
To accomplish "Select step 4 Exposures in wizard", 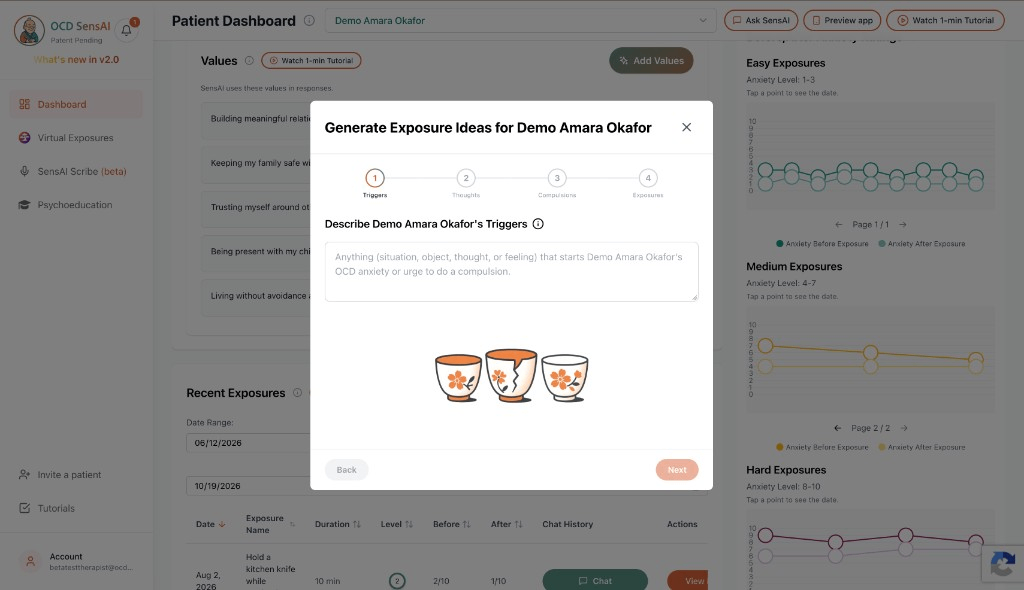I will pos(648,178).
